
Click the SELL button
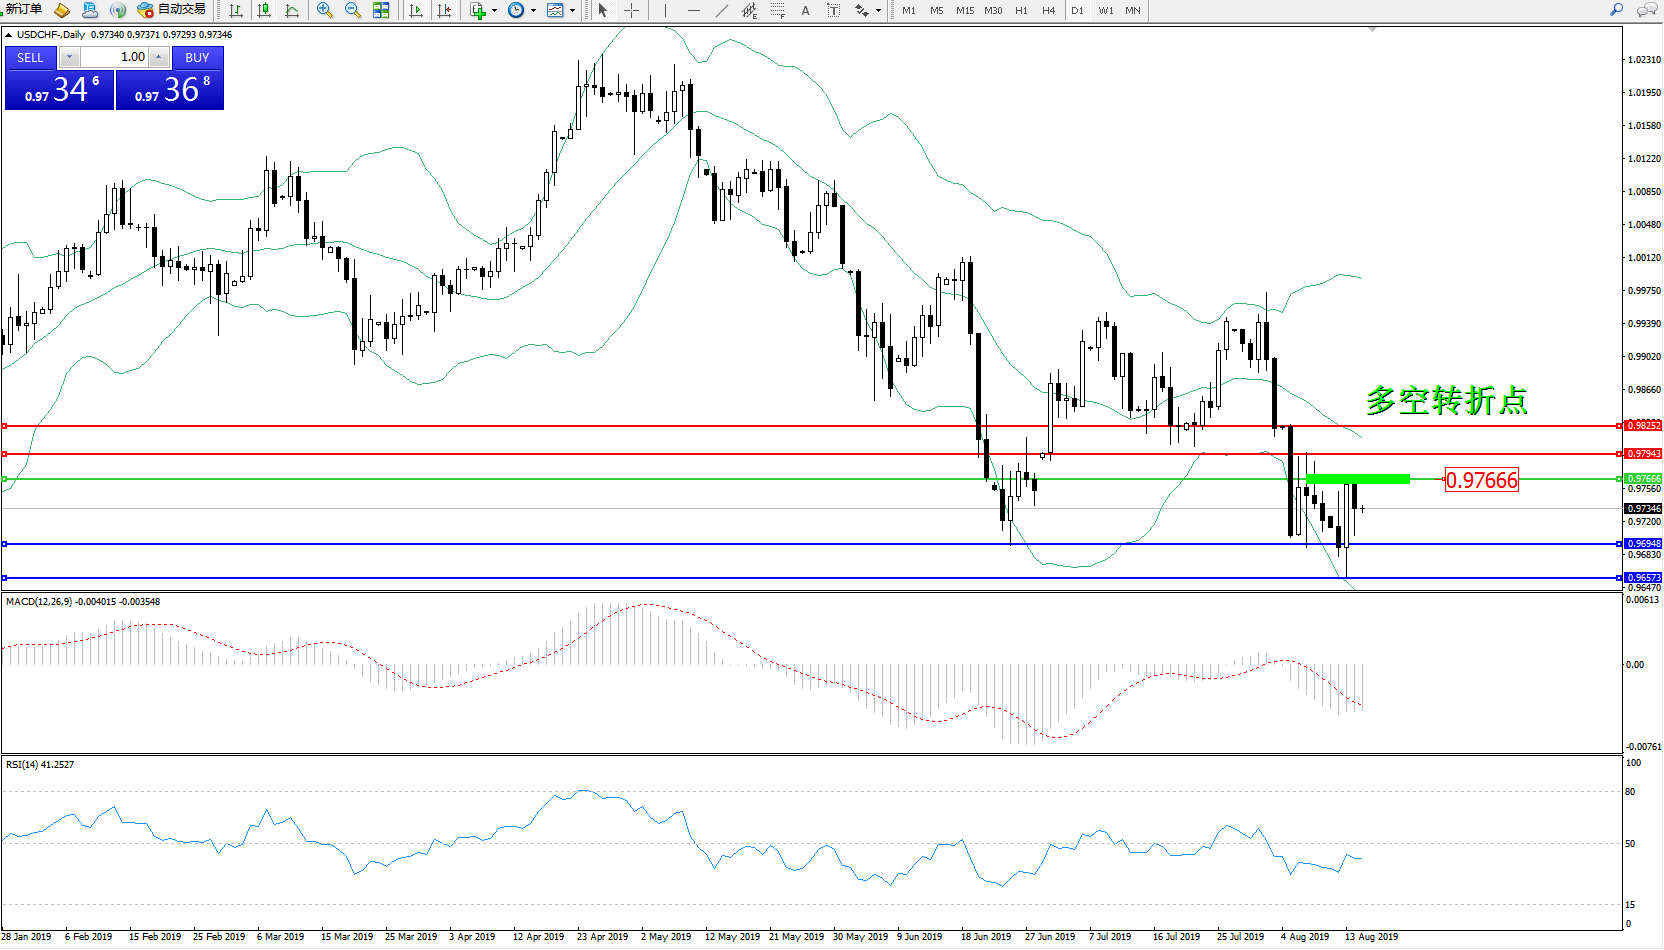tap(30, 57)
